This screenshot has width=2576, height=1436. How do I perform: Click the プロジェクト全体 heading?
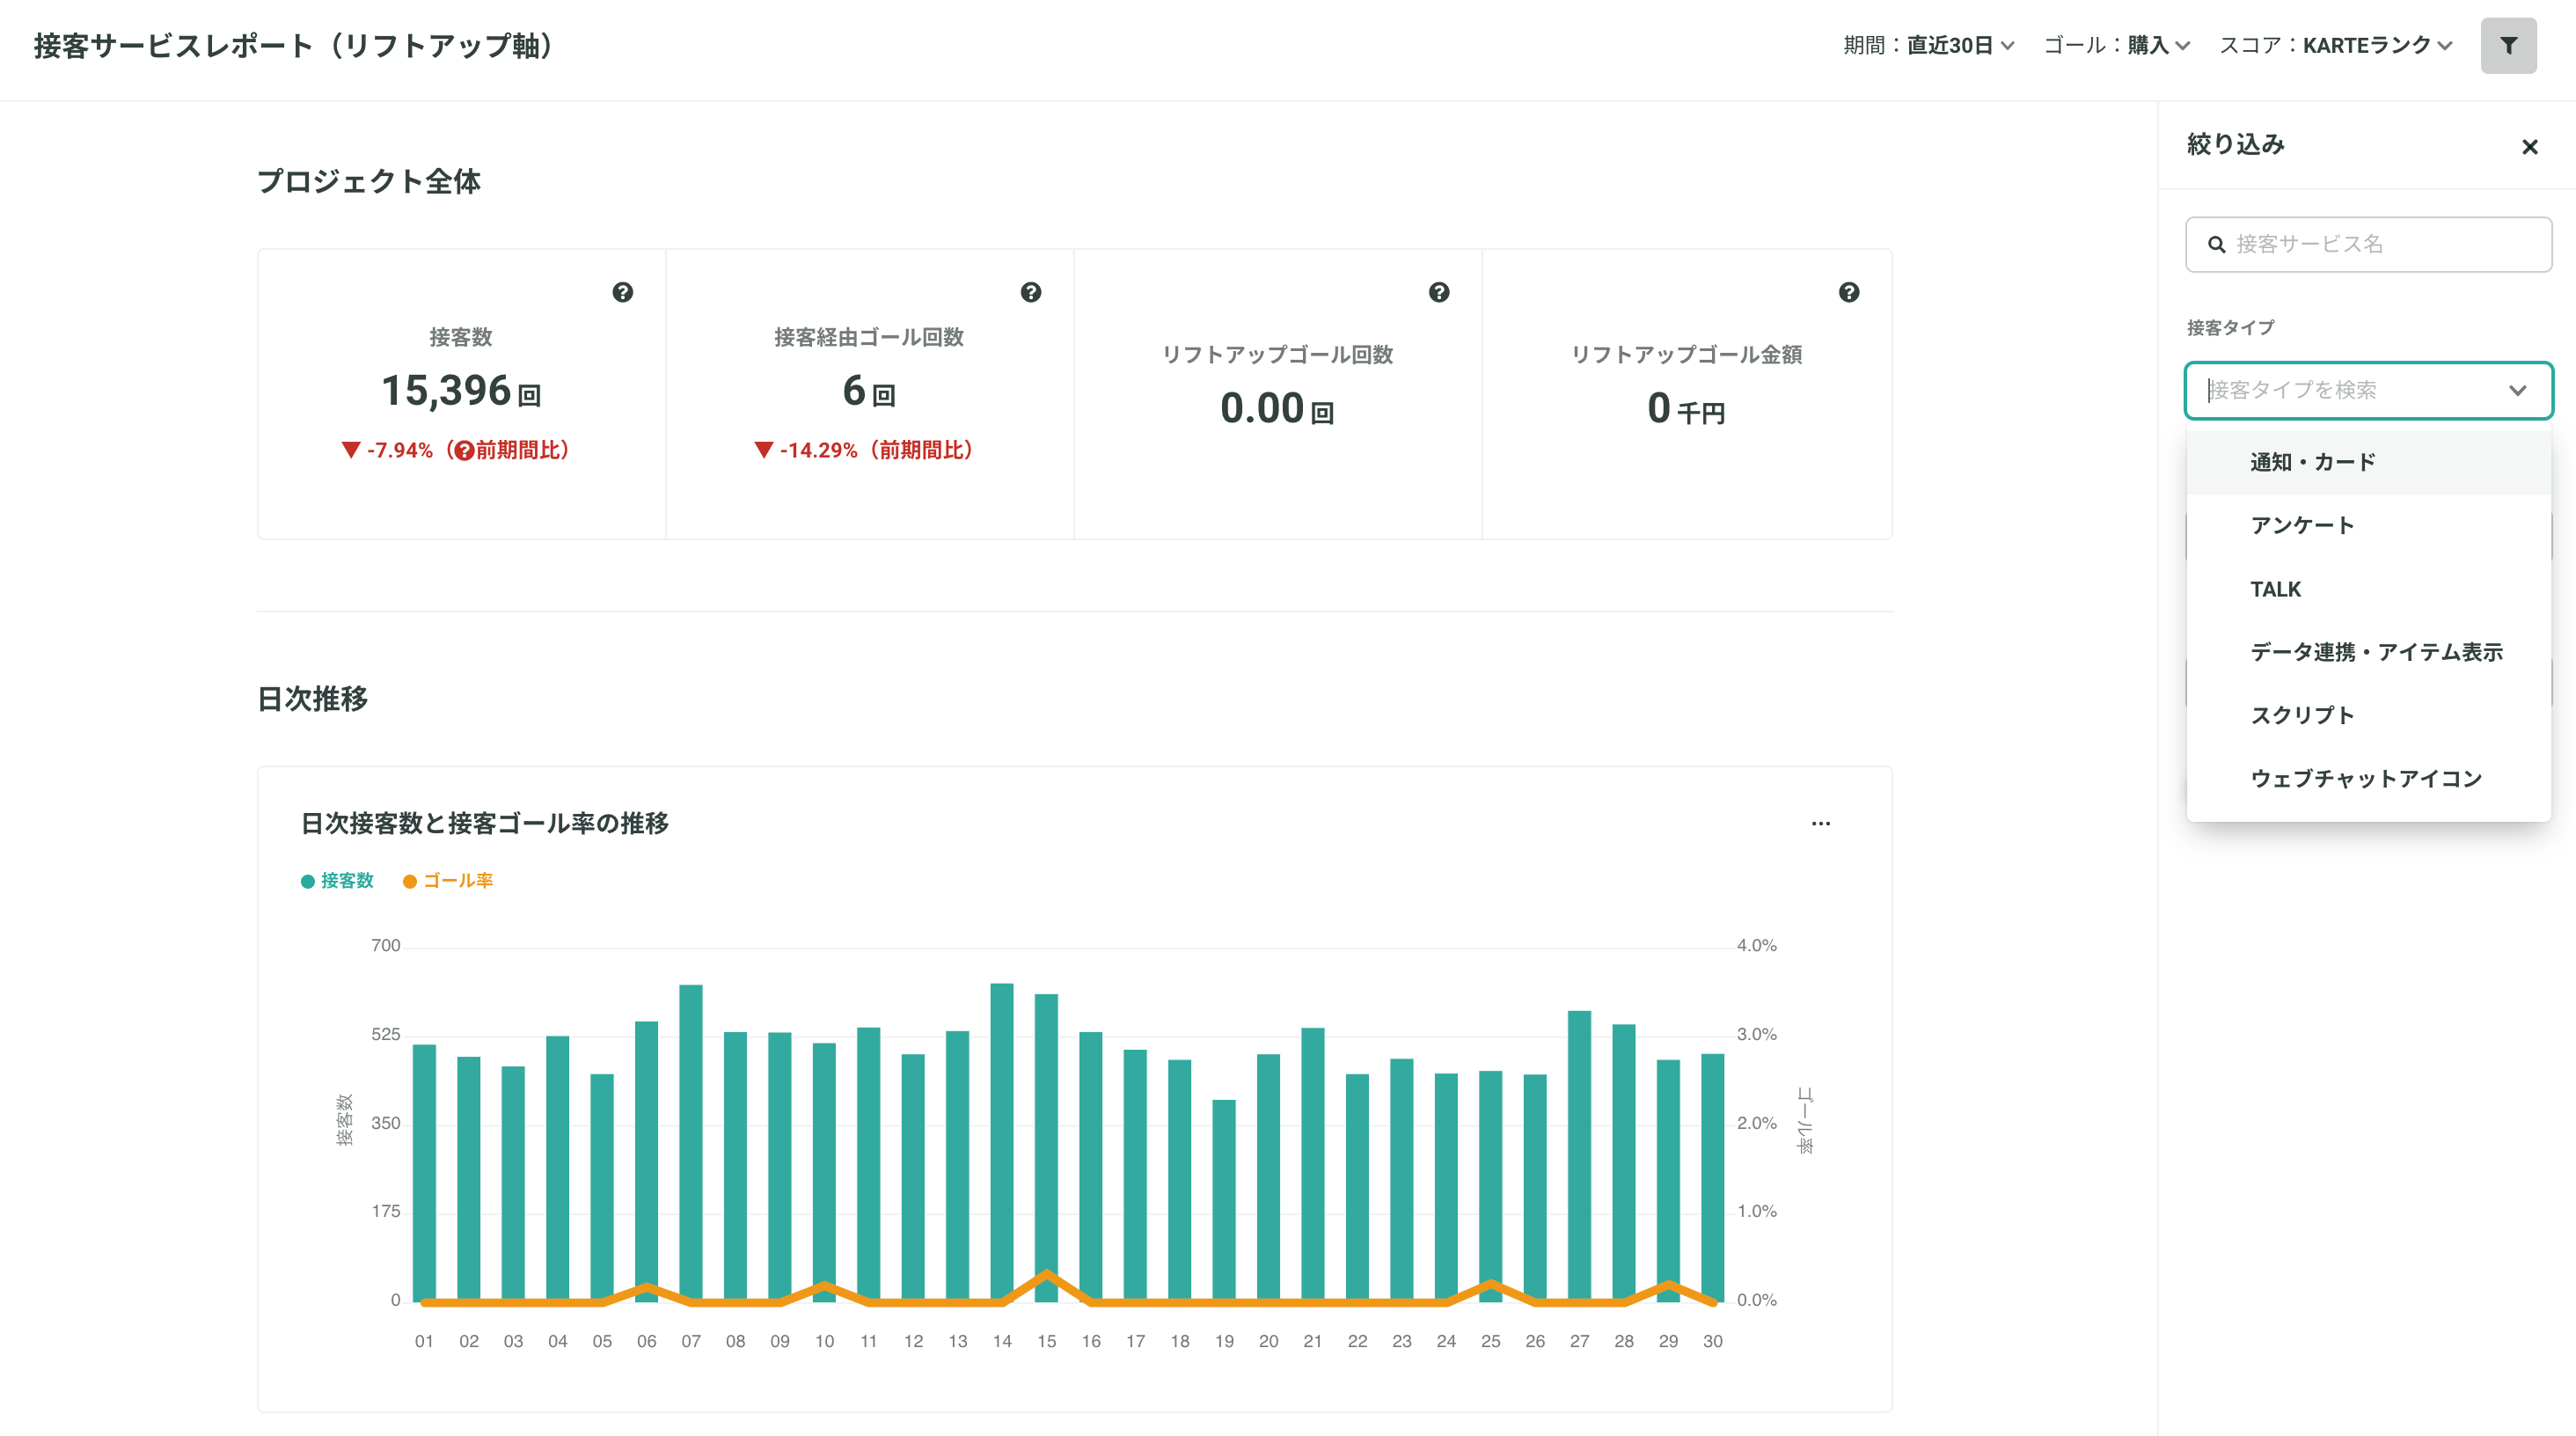(x=369, y=181)
